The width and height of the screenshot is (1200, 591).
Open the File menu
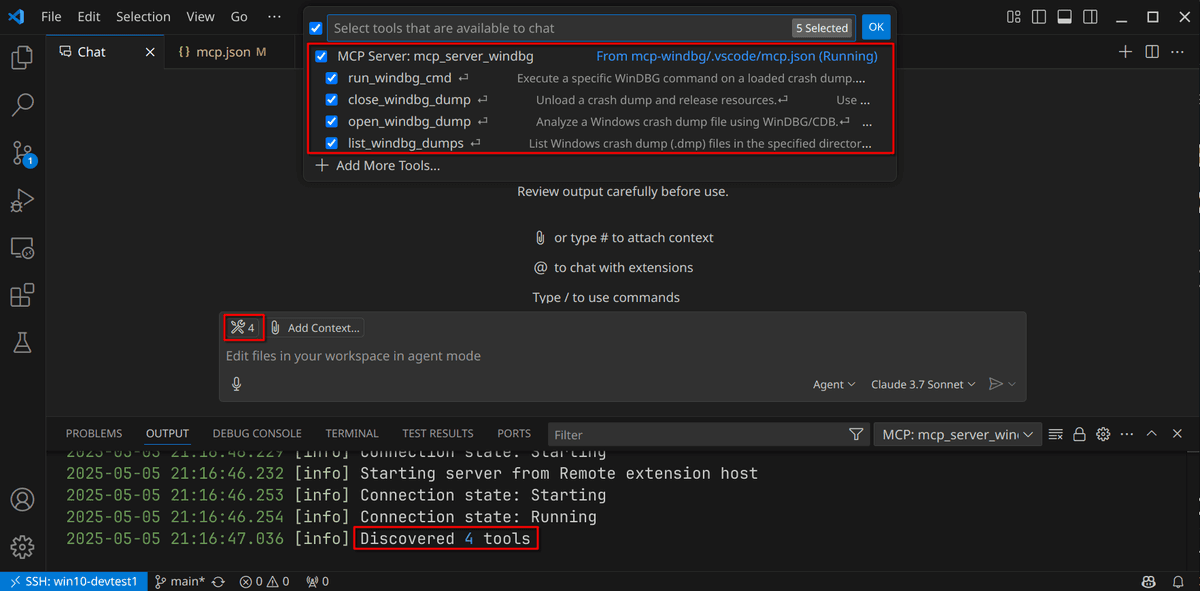click(x=51, y=17)
